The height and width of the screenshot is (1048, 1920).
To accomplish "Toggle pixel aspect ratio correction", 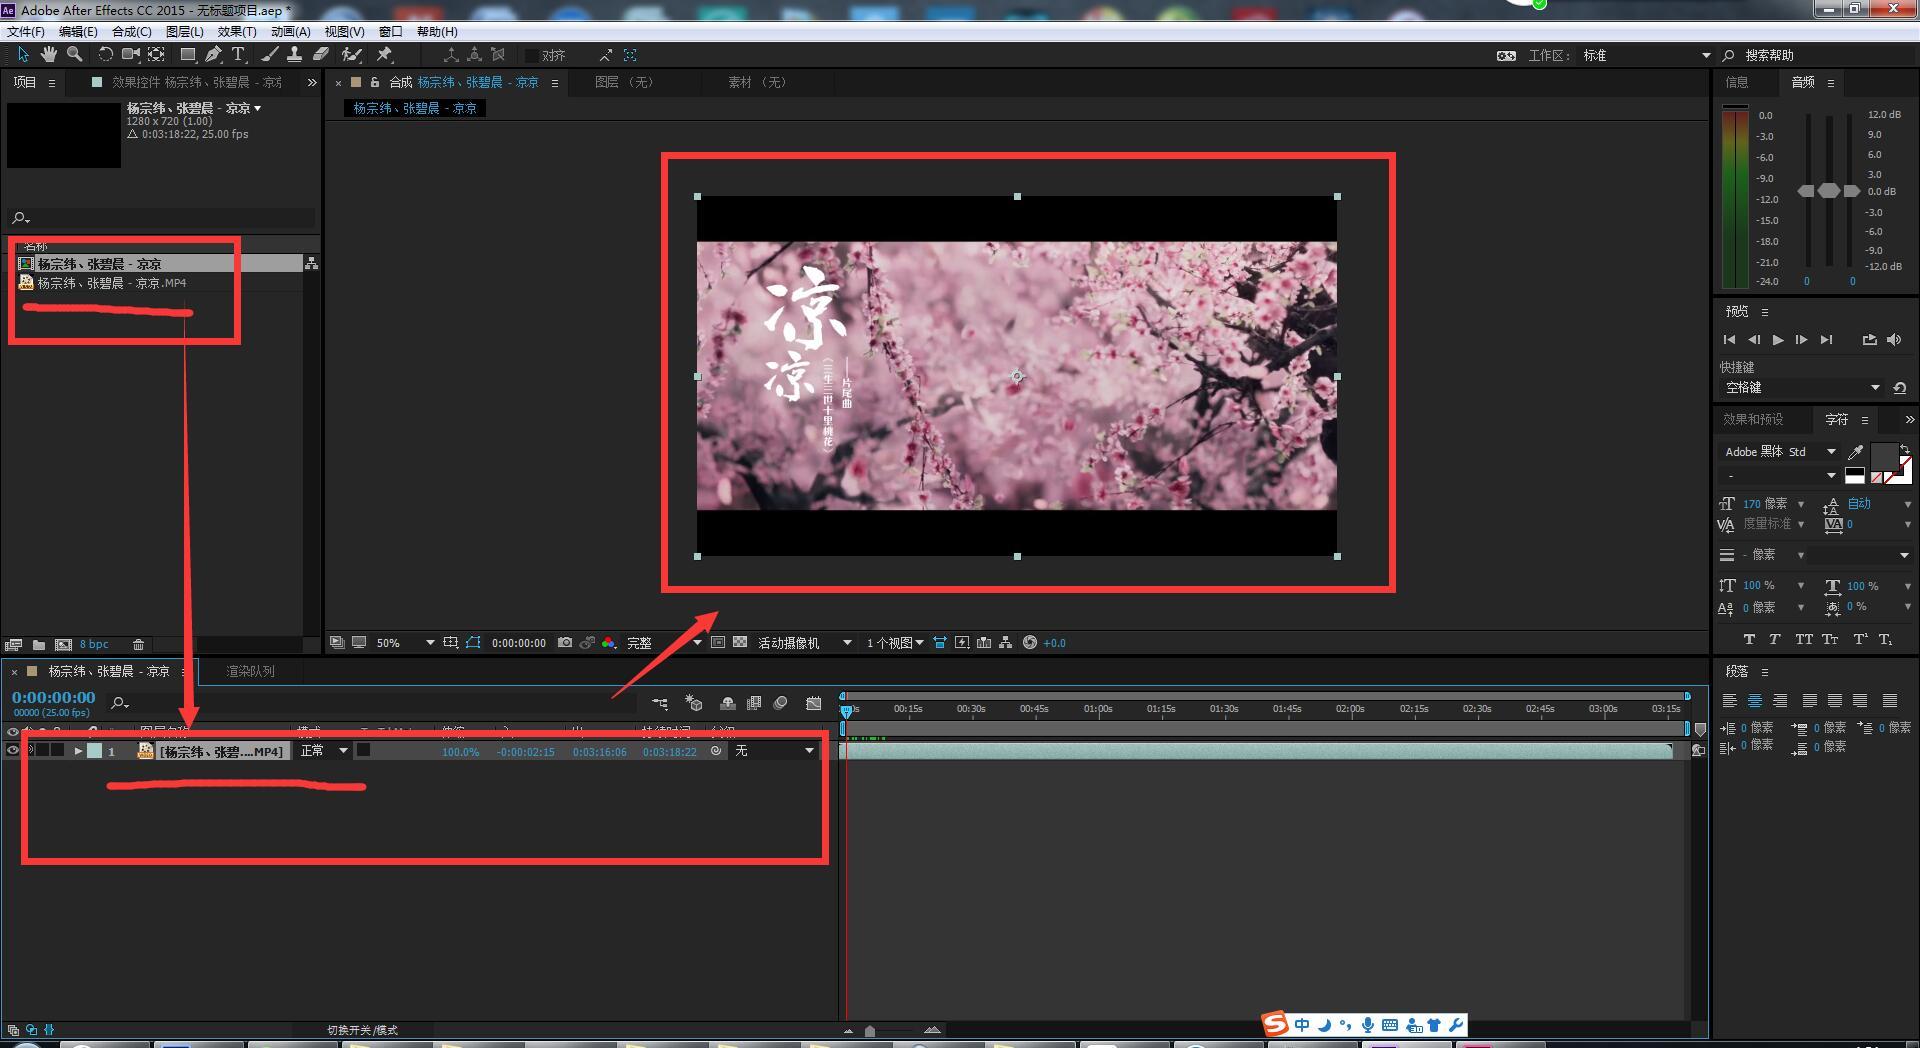I will point(940,643).
